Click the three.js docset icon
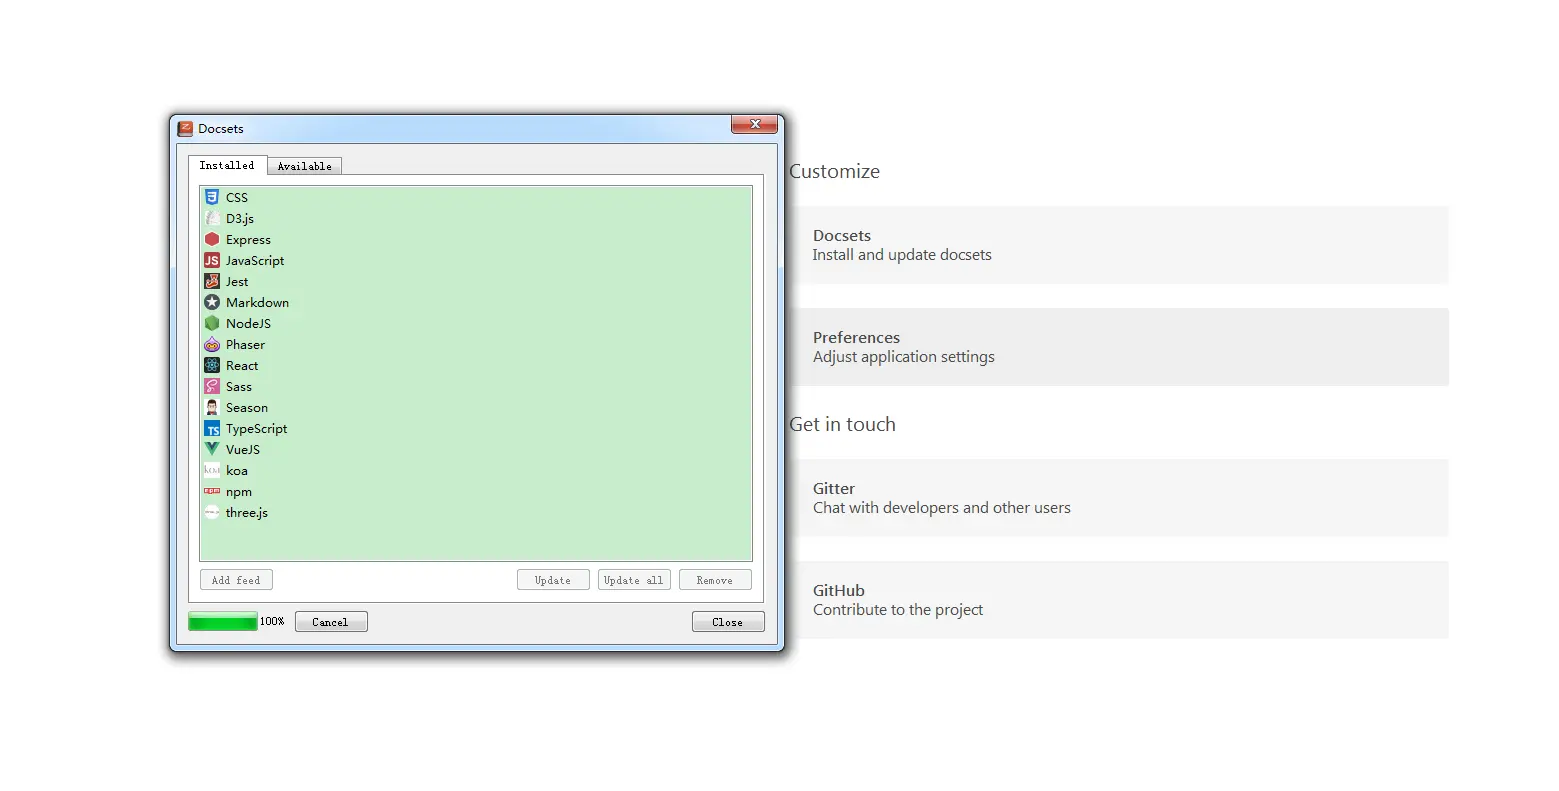 click(212, 512)
